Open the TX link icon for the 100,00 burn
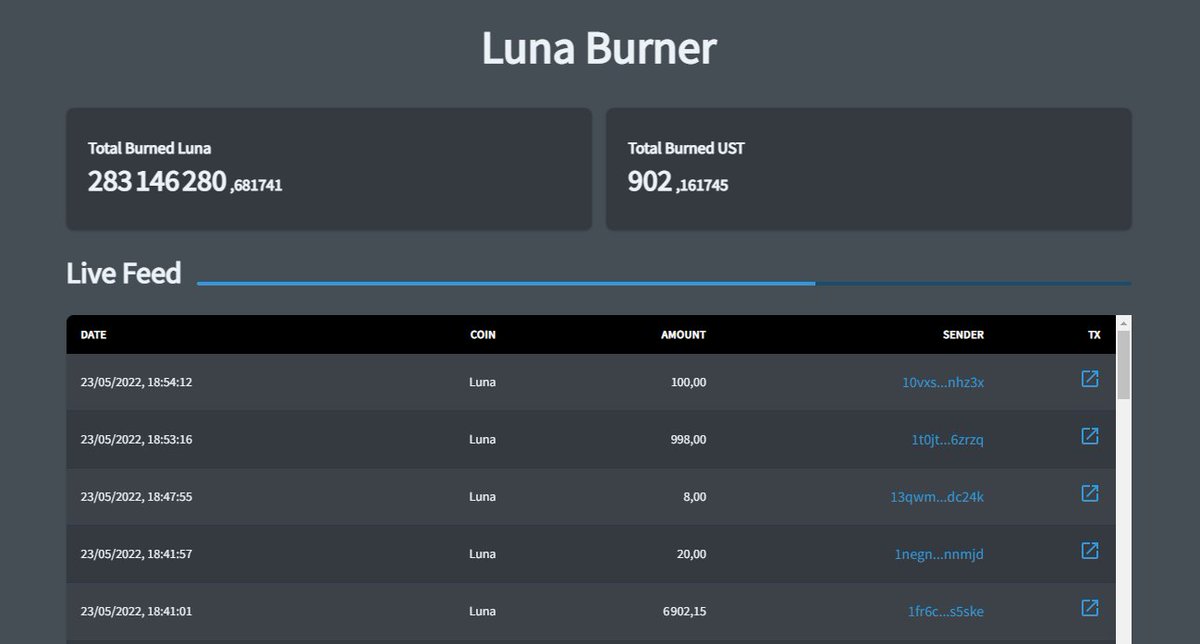Image resolution: width=1200 pixels, height=644 pixels. pyautogui.click(x=1089, y=379)
